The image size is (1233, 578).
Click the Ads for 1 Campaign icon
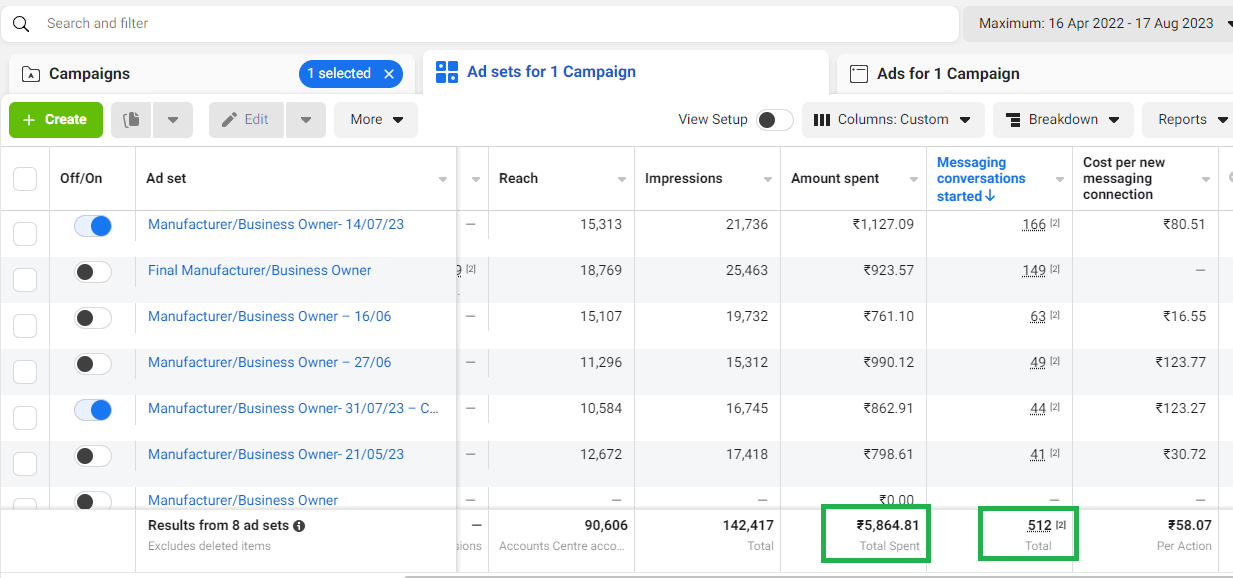[x=858, y=74]
